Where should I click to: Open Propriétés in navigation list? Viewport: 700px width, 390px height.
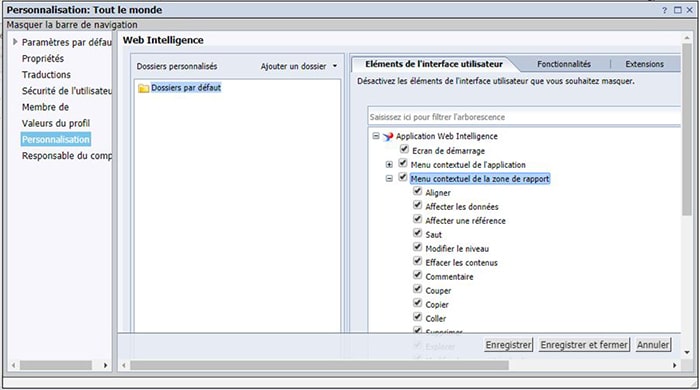coord(43,58)
